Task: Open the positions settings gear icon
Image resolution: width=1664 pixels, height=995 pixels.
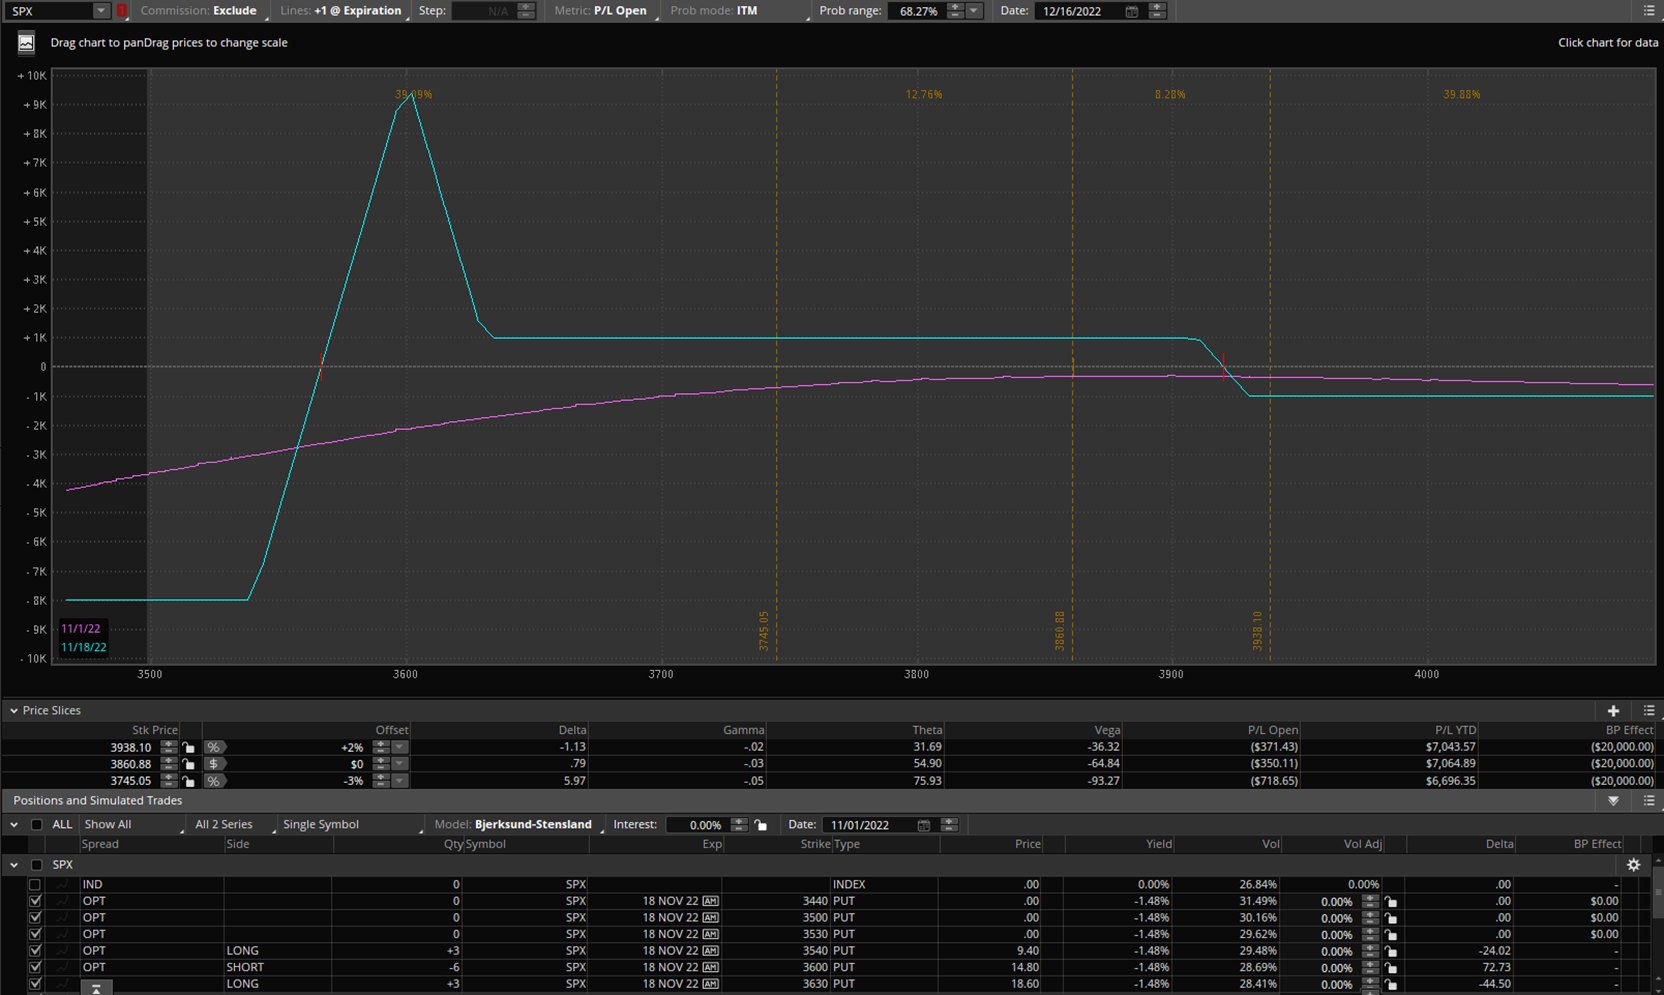Action: click(1633, 865)
